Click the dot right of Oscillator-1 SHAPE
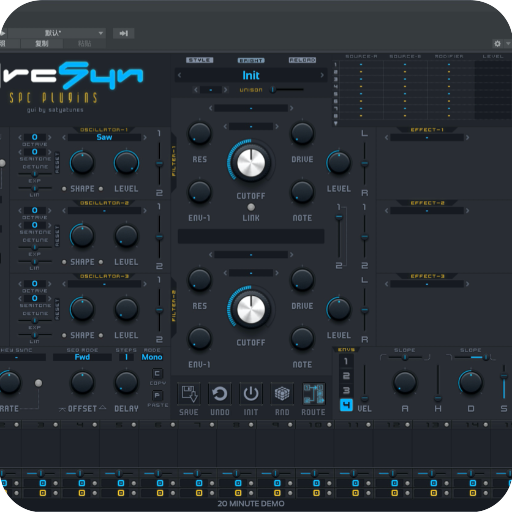Screen dimensions: 512x512 [101, 189]
